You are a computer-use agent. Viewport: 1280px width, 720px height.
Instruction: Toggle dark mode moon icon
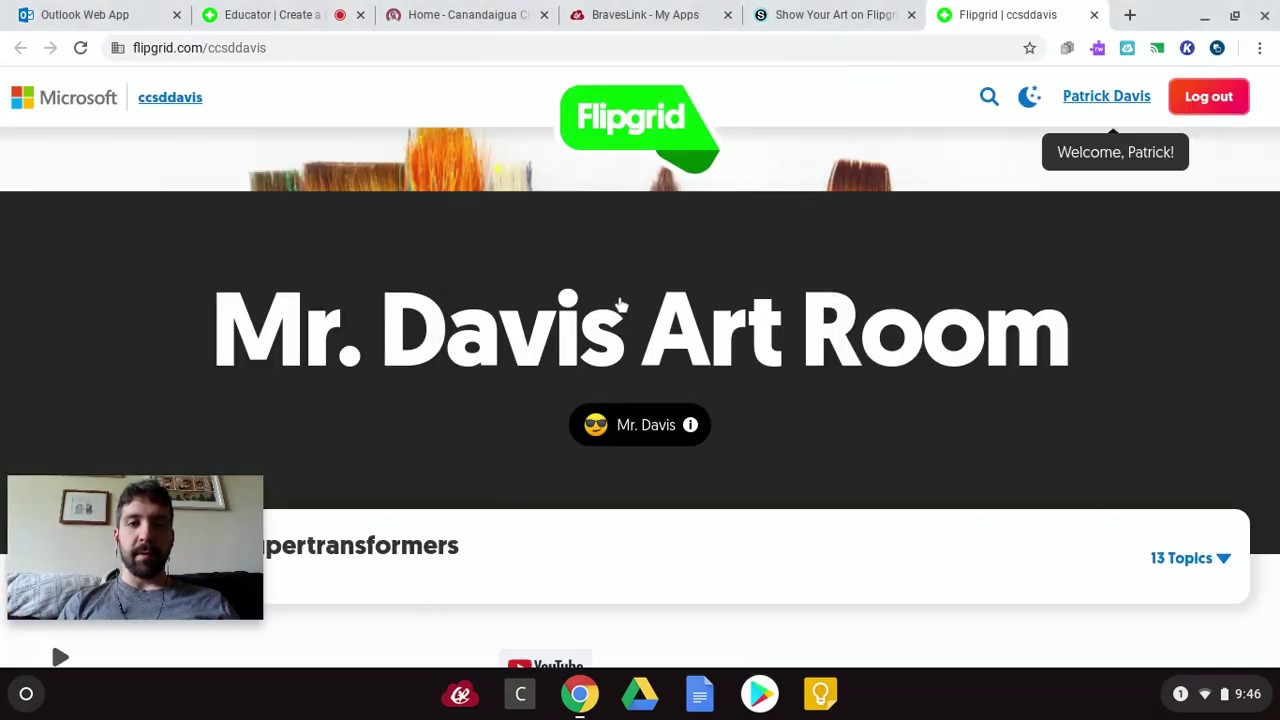click(1029, 96)
